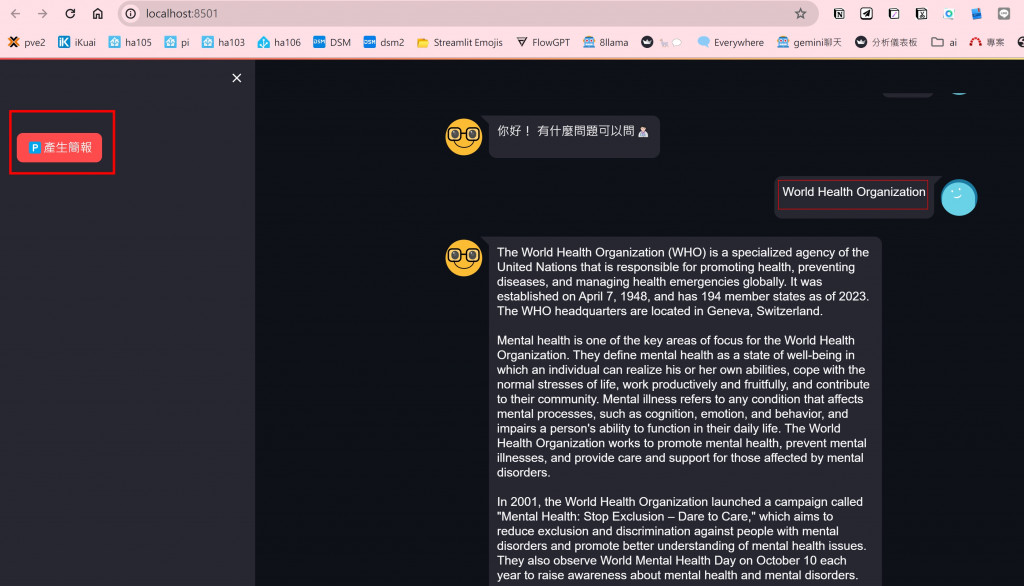
Task: Click the blue user avatar
Action: point(959,197)
